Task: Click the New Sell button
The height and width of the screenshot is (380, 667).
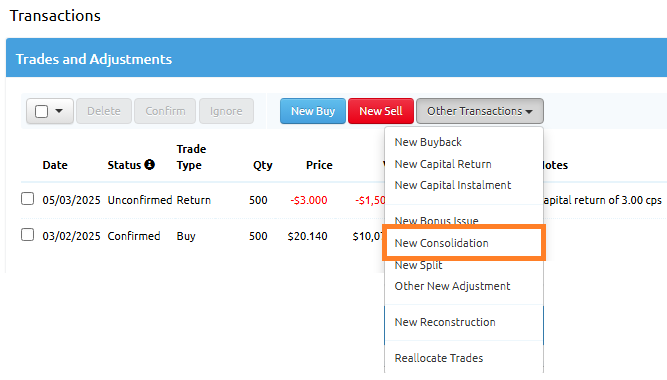Action: coord(381,111)
